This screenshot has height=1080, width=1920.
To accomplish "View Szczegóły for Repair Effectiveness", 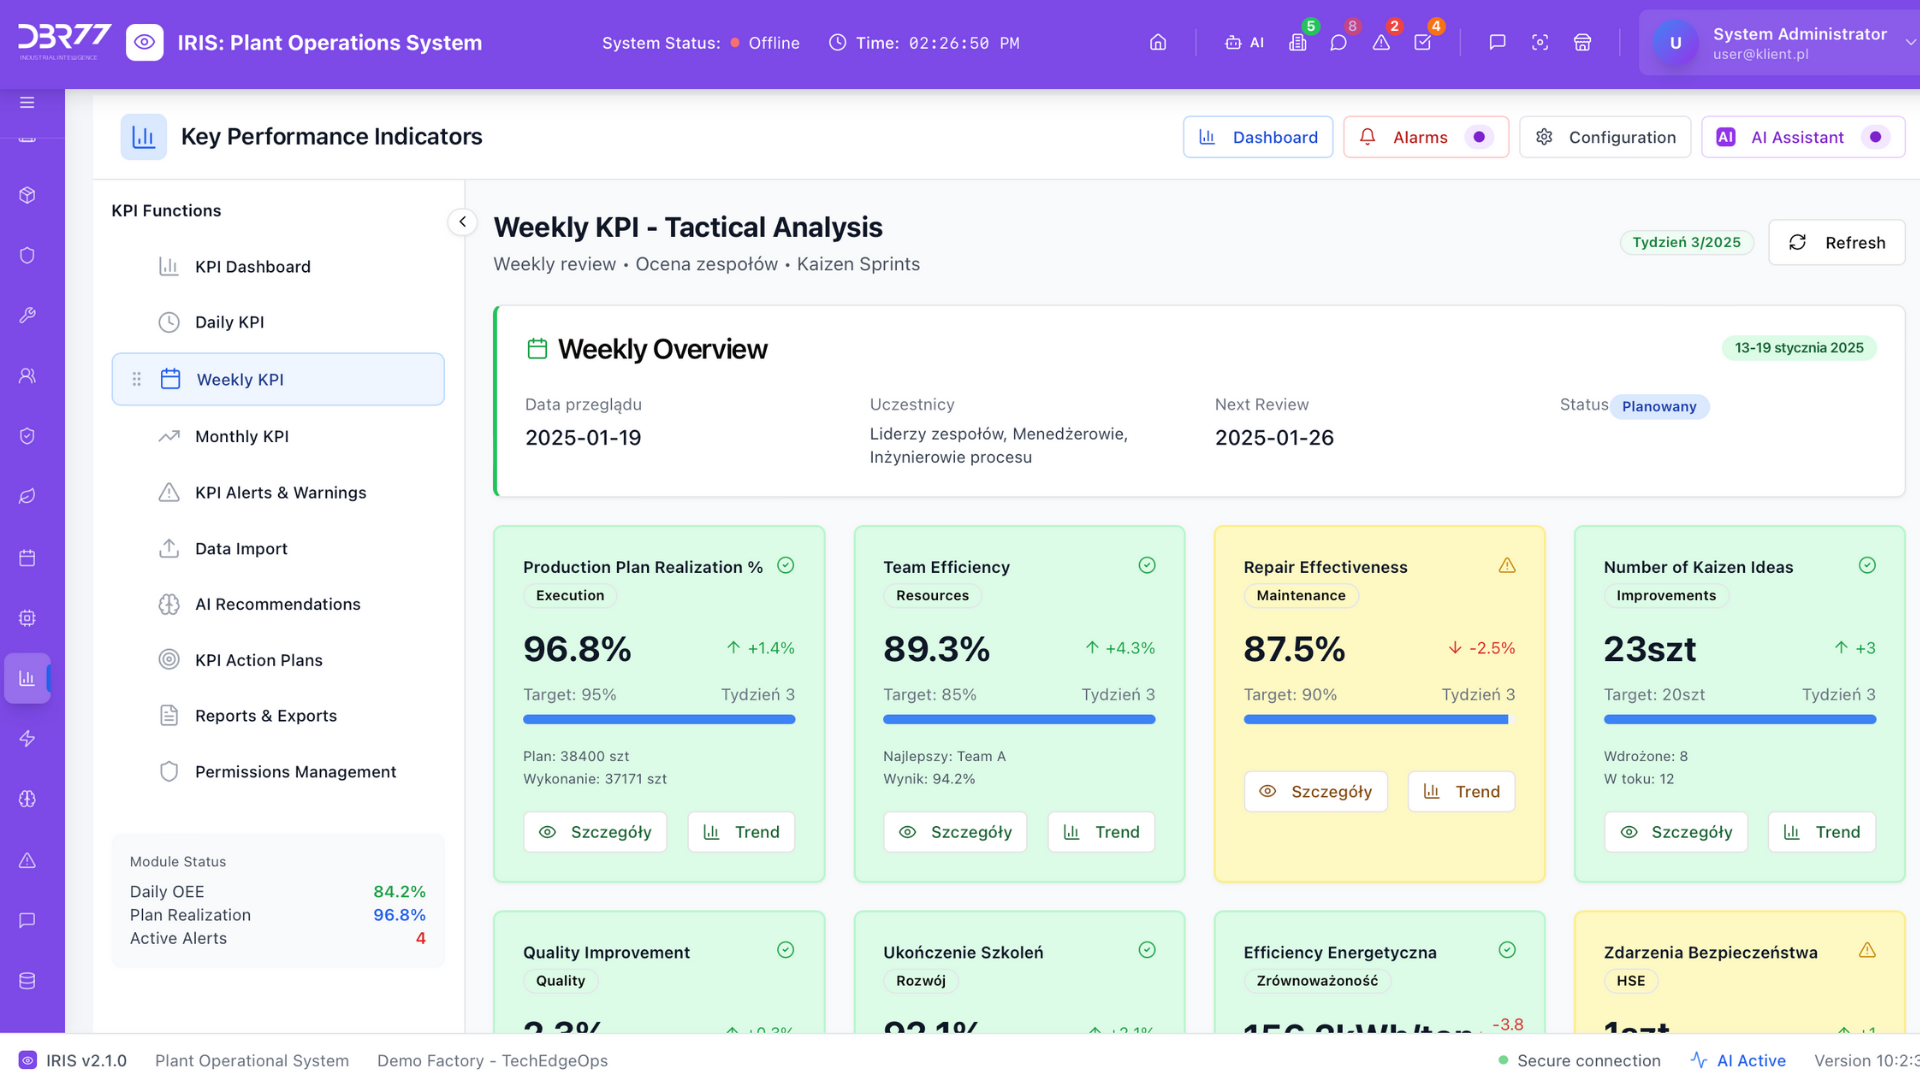I will click(x=1315, y=791).
